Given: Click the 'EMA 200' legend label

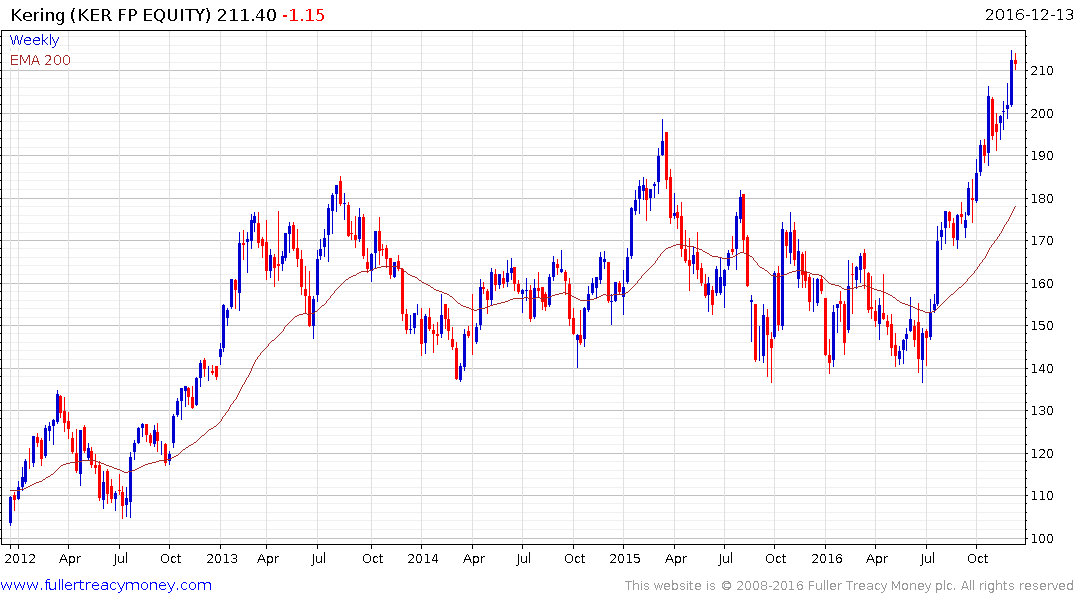Looking at the screenshot, I should [40, 60].
